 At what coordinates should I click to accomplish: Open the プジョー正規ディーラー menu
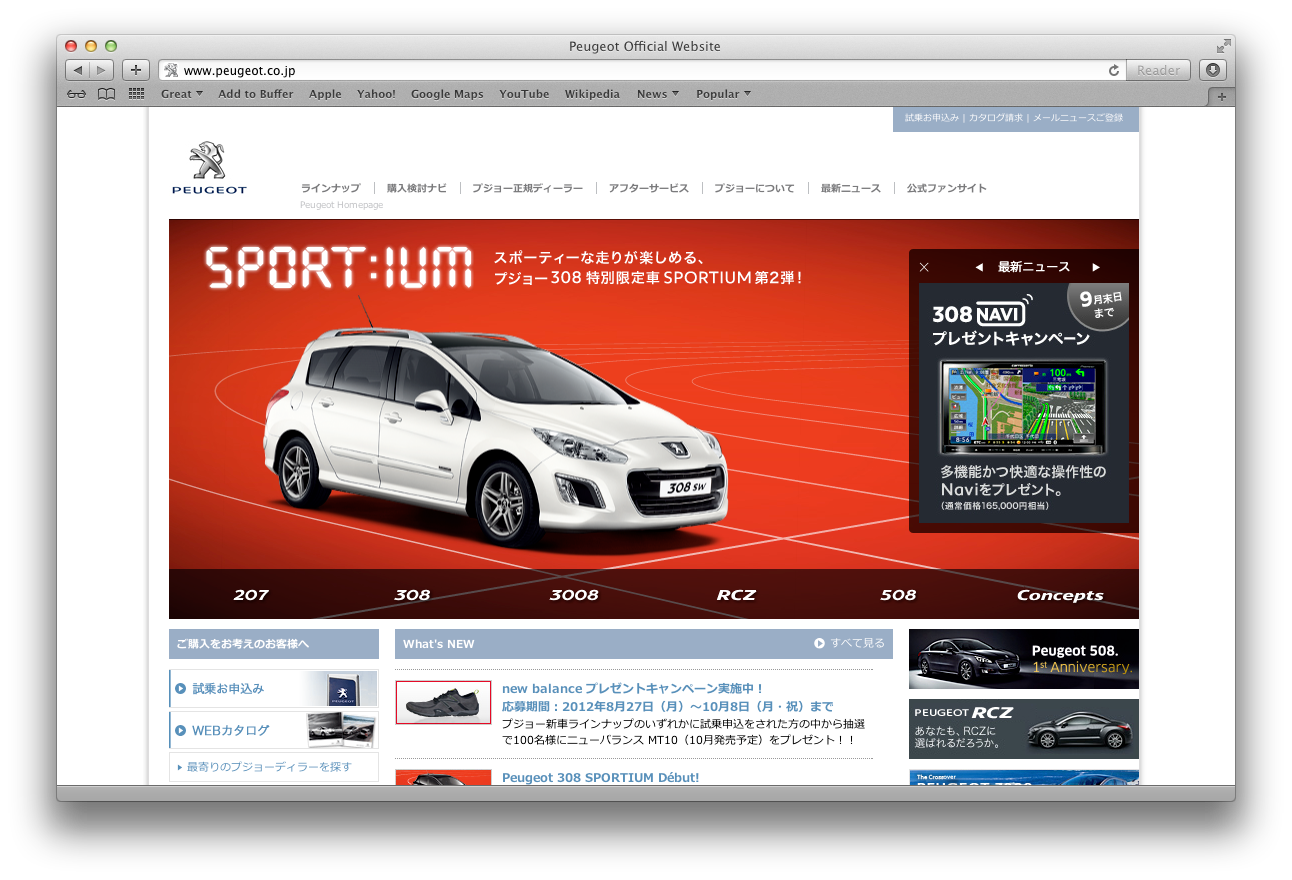point(527,188)
